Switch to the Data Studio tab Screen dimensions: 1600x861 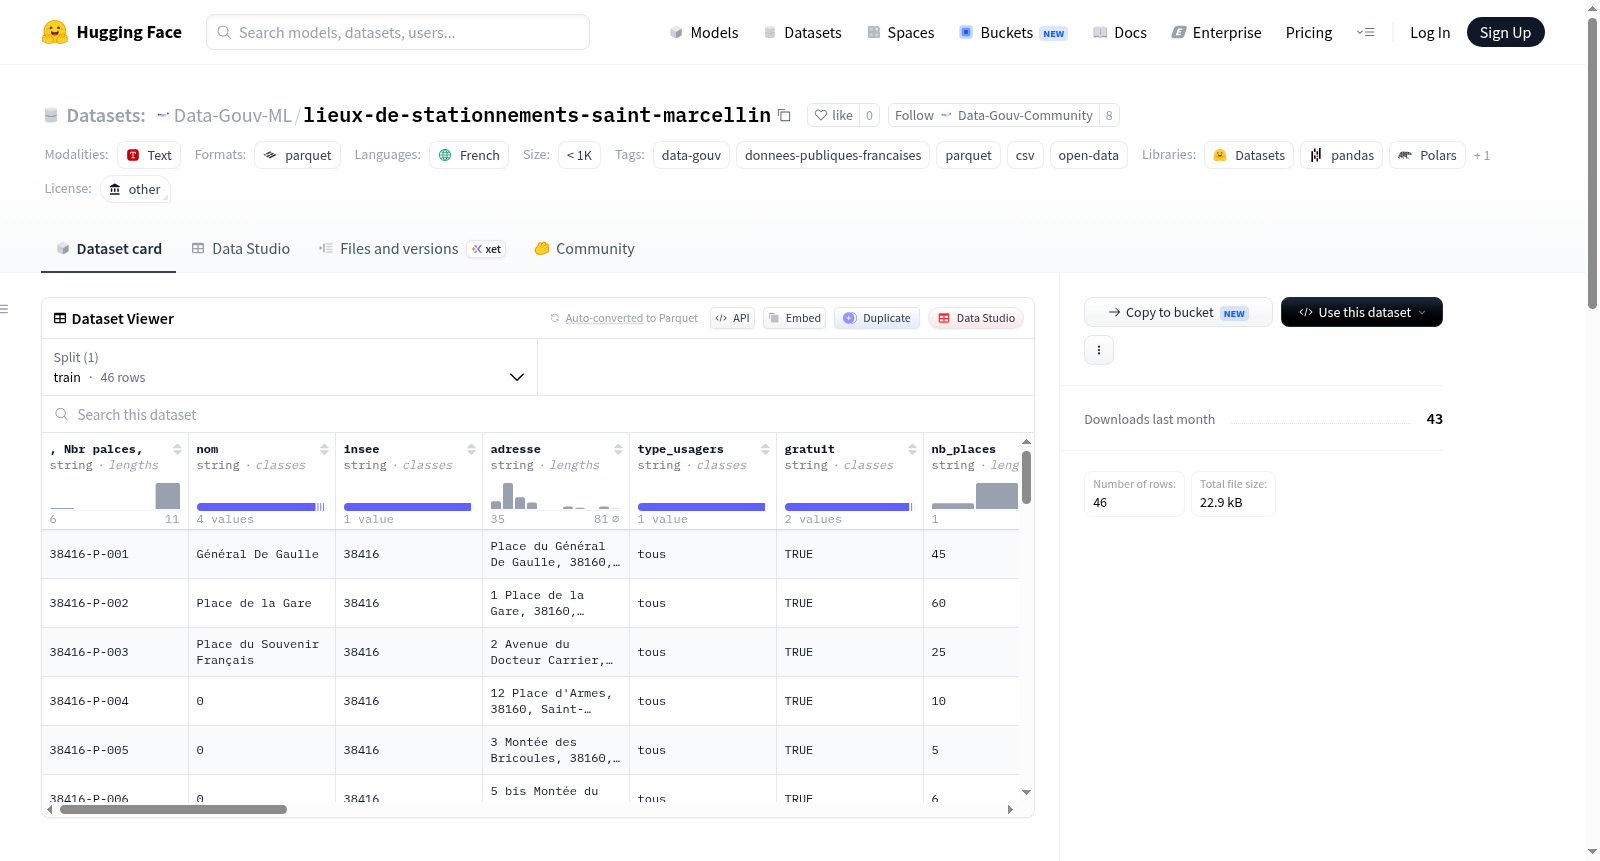[x=241, y=249]
